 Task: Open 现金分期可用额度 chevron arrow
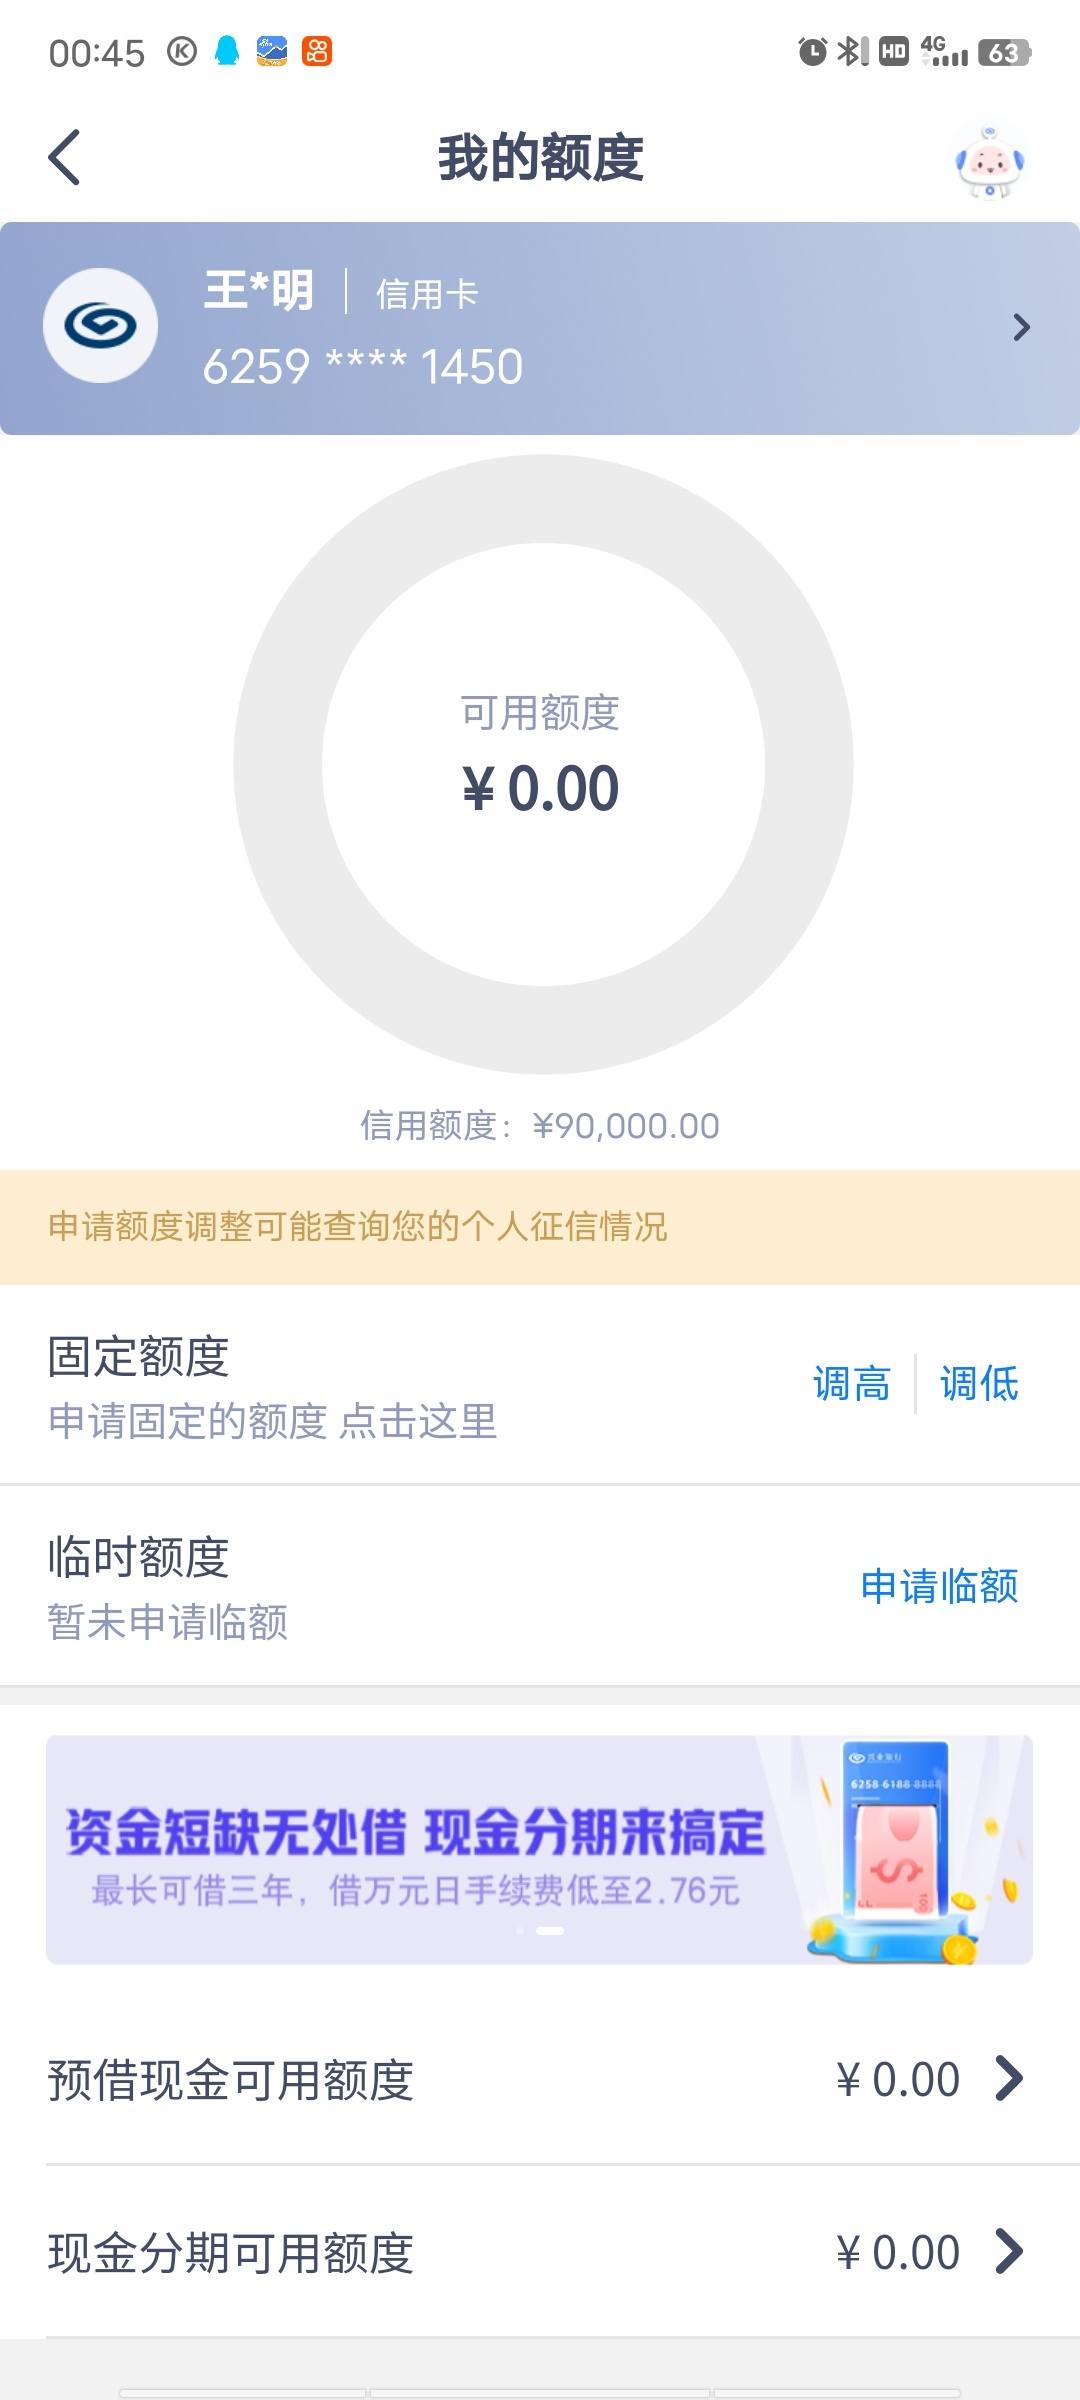[1009, 2252]
